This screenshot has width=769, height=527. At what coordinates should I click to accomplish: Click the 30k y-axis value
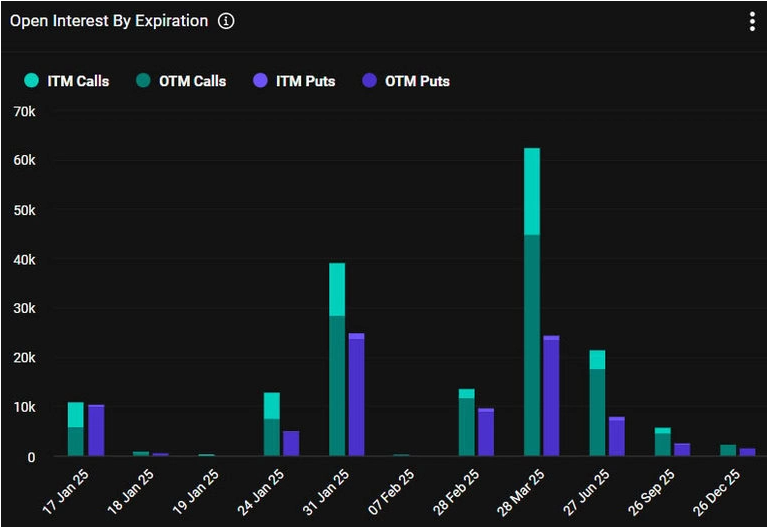tap(25, 308)
